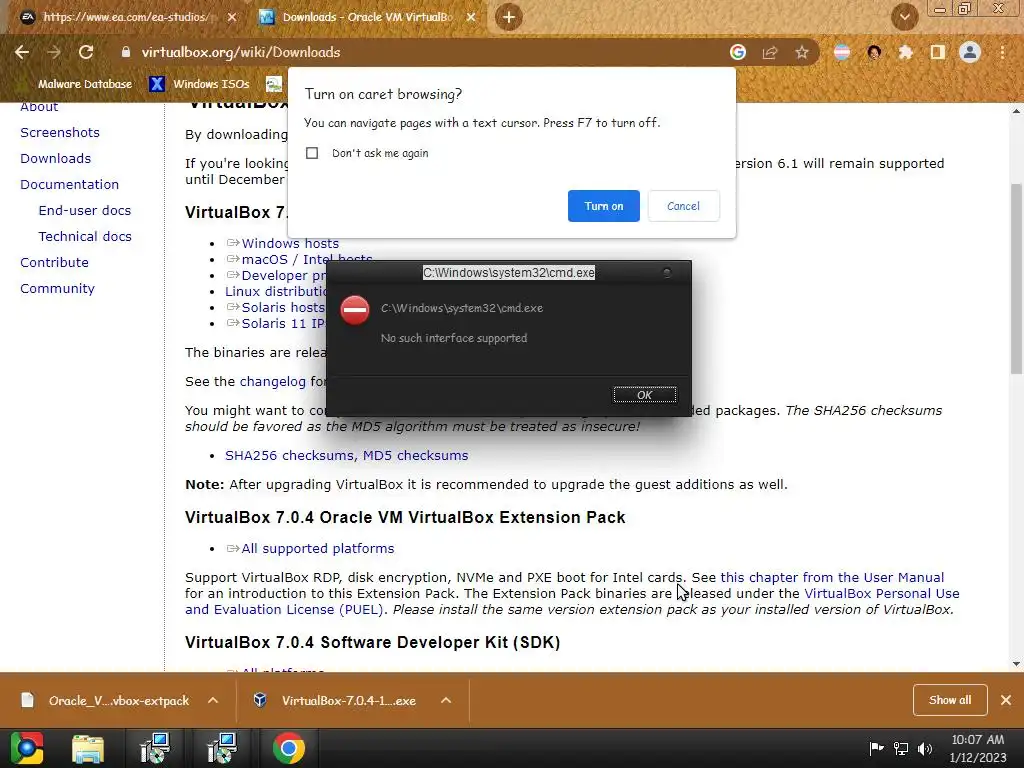Screen dimensions: 1024x768
Task: Open the Contribute sidebar link
Action: (54, 263)
